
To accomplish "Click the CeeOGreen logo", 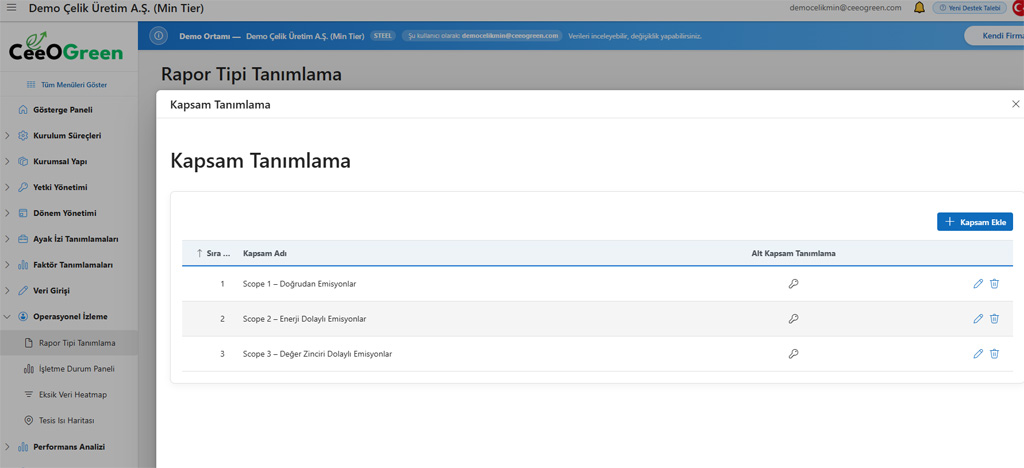I will pyautogui.click(x=66, y=46).
